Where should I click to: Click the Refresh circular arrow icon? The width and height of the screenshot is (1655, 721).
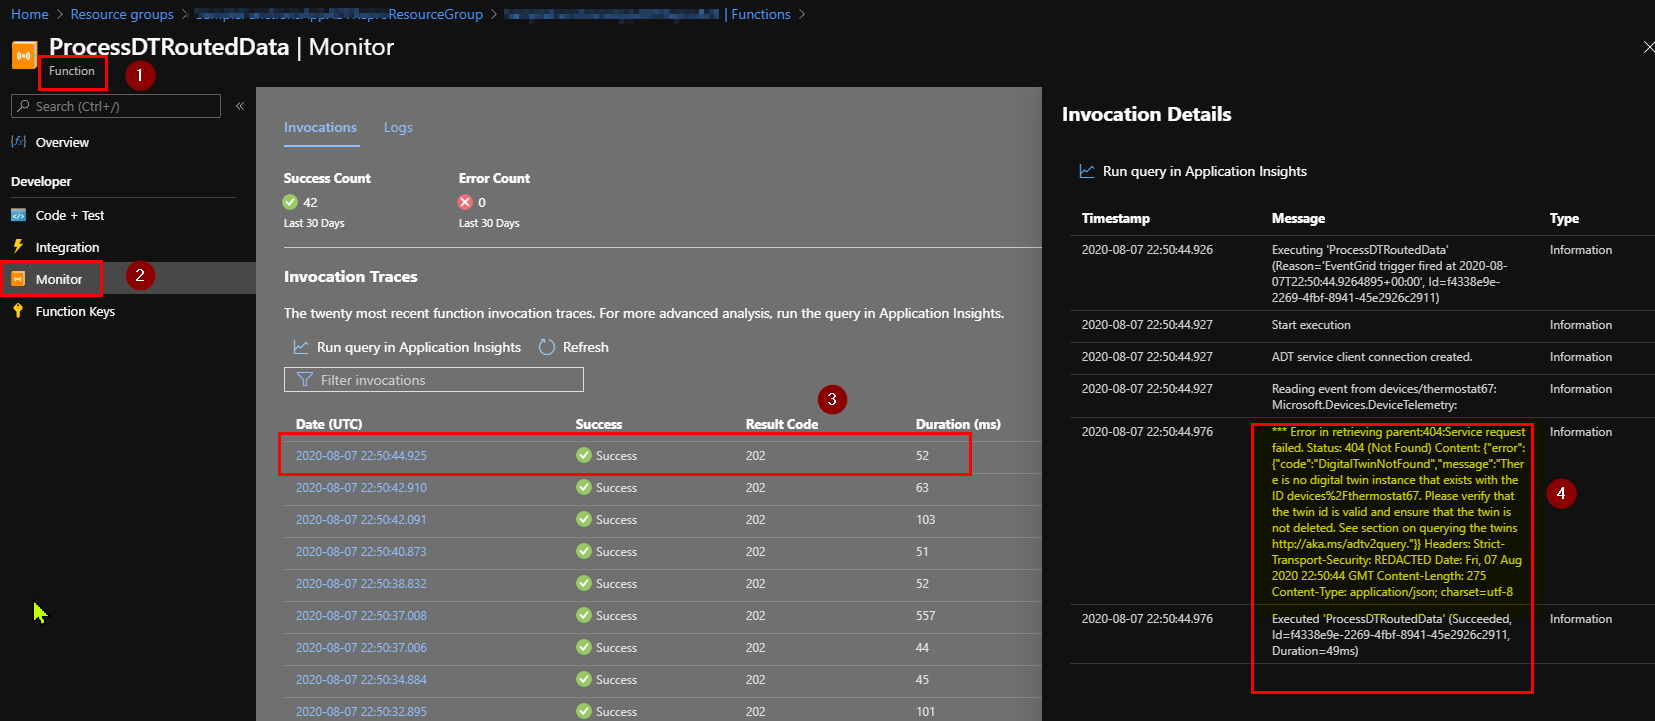[547, 347]
